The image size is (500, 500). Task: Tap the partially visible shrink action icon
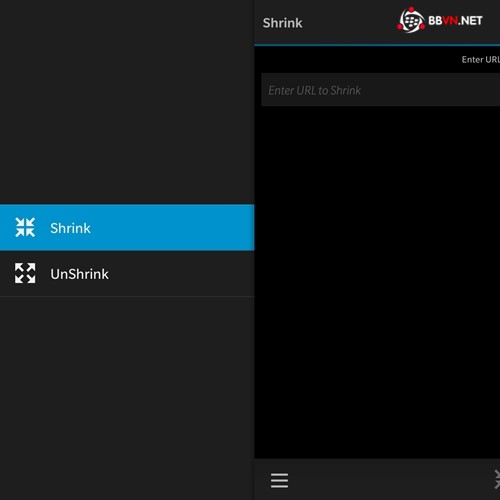497,479
